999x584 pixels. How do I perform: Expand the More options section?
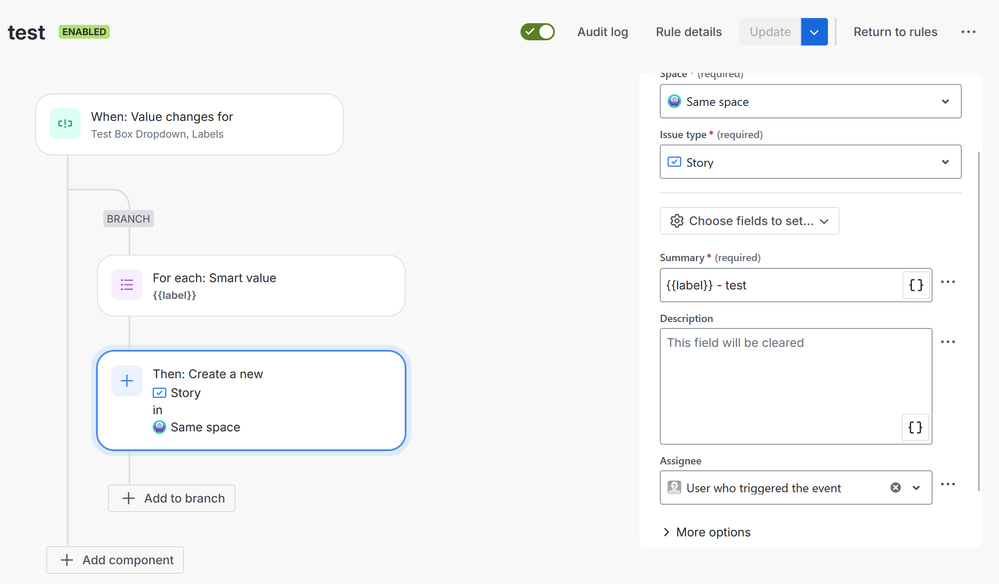[707, 532]
